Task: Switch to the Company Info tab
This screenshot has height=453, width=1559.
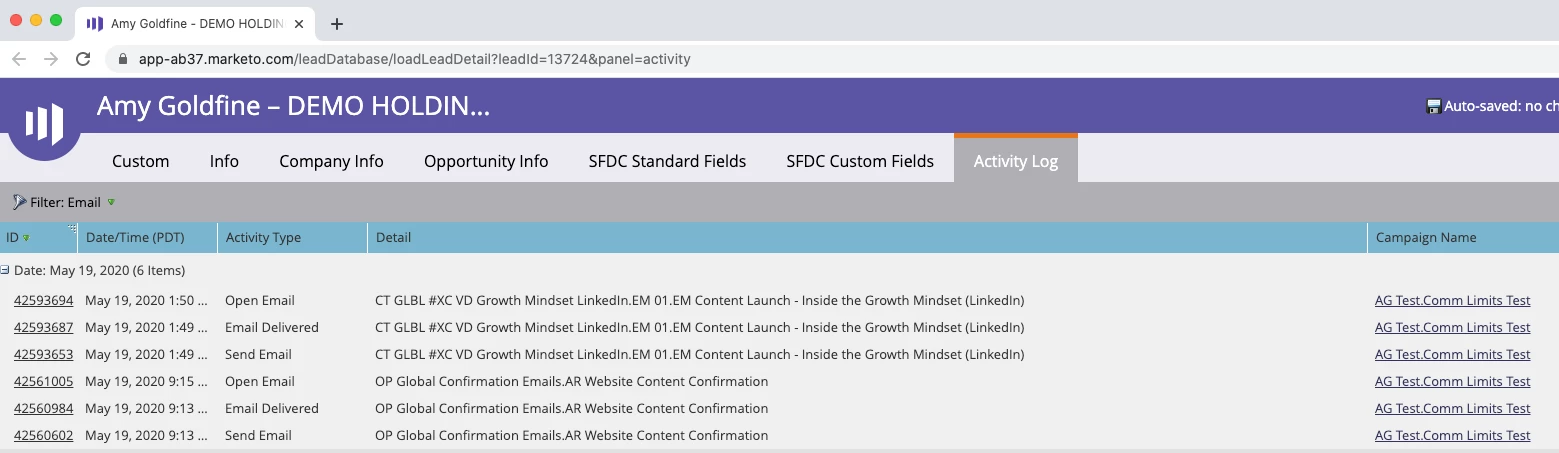Action: 331,161
